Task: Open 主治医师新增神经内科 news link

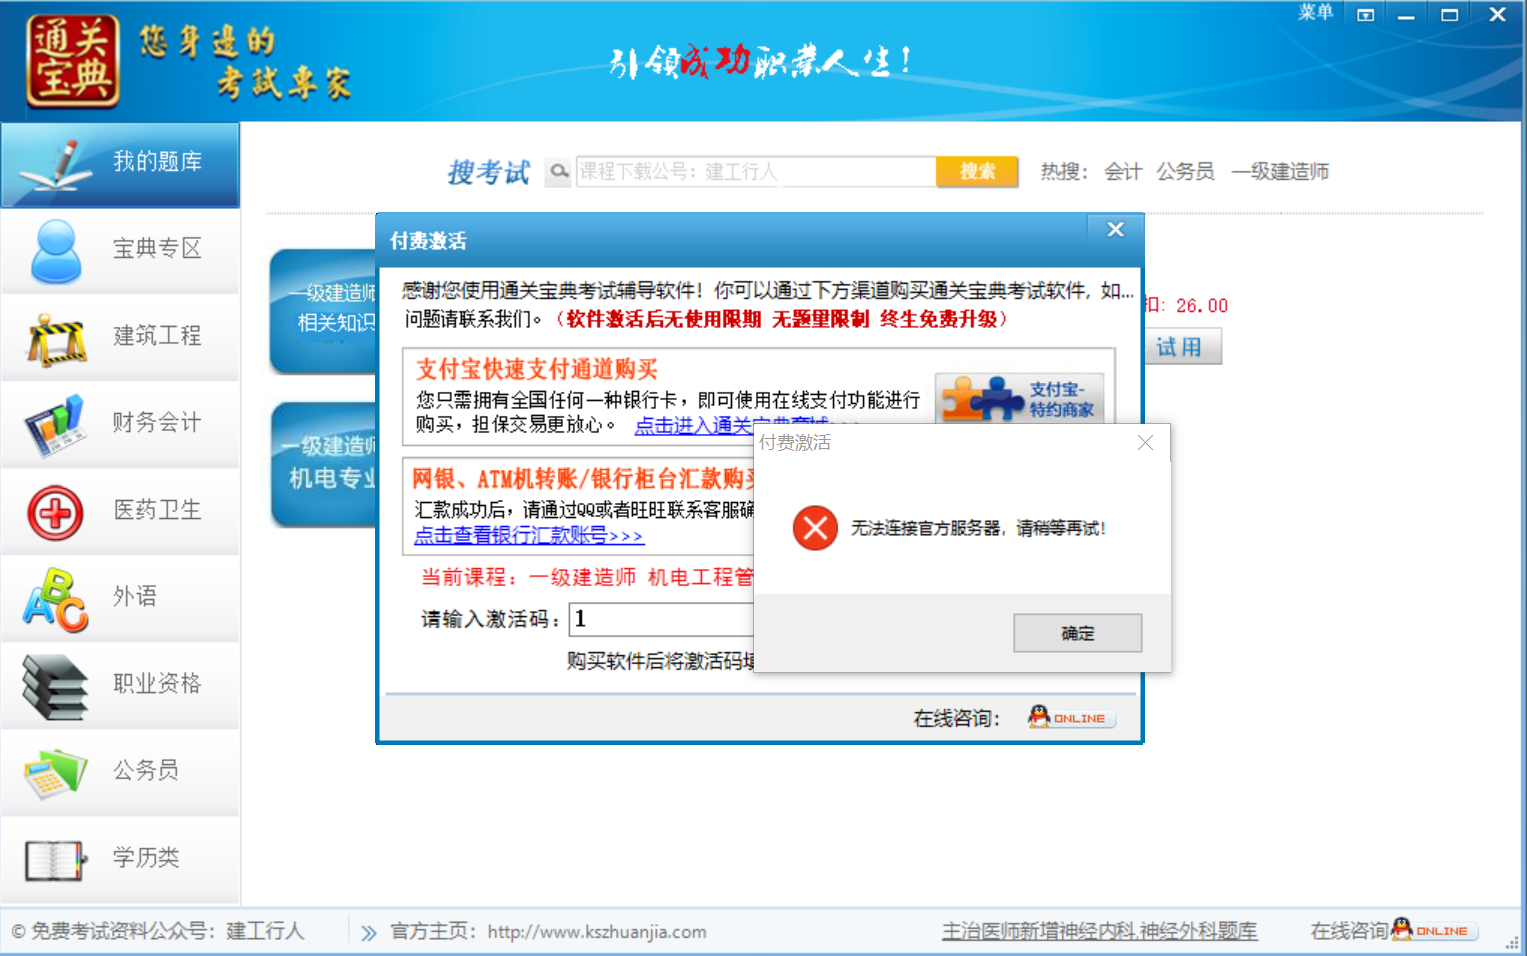Action: tap(1099, 931)
